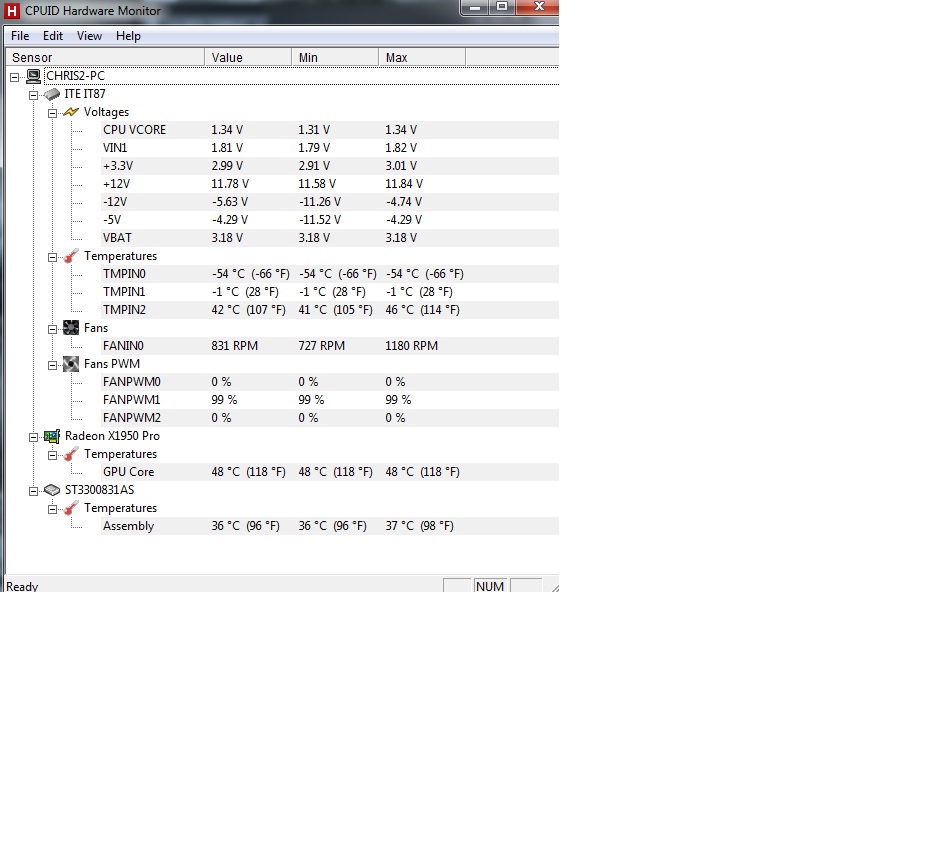Screen dimensions: 942x862
Task: Open the View menu
Action: click(90, 36)
